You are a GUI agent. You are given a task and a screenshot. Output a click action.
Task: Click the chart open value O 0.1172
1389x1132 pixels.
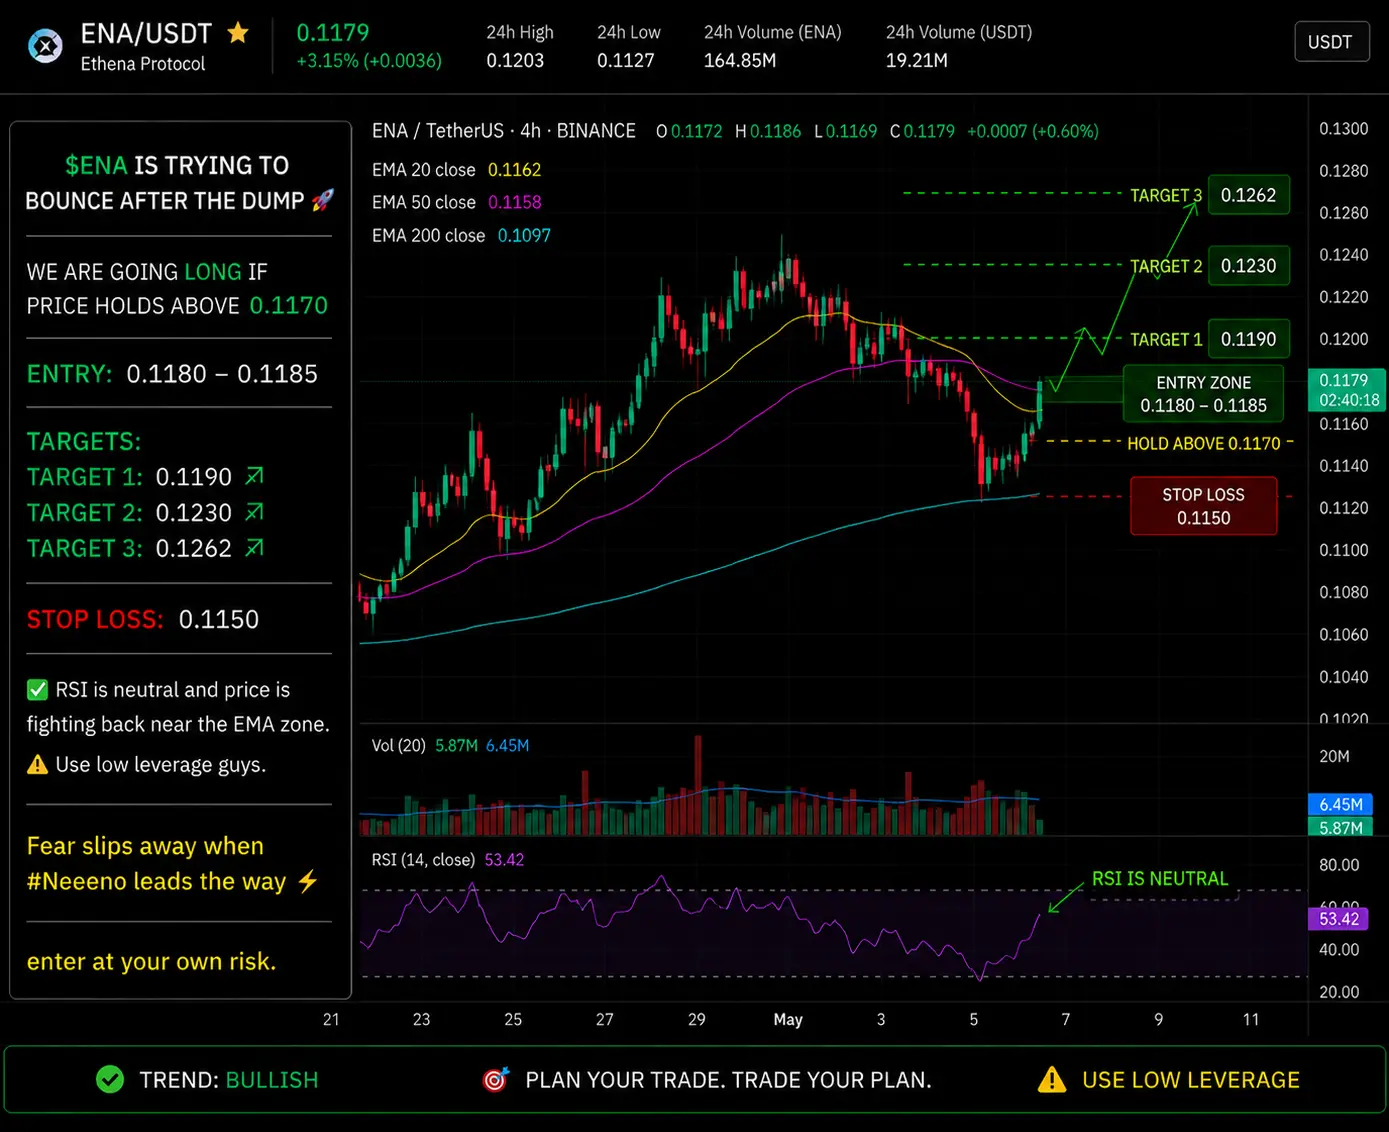pyautogui.click(x=689, y=131)
